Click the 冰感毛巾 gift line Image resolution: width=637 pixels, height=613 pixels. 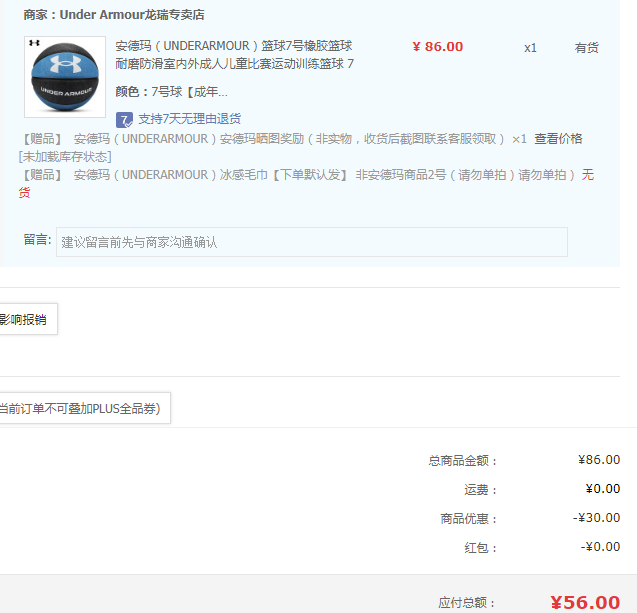(324, 175)
